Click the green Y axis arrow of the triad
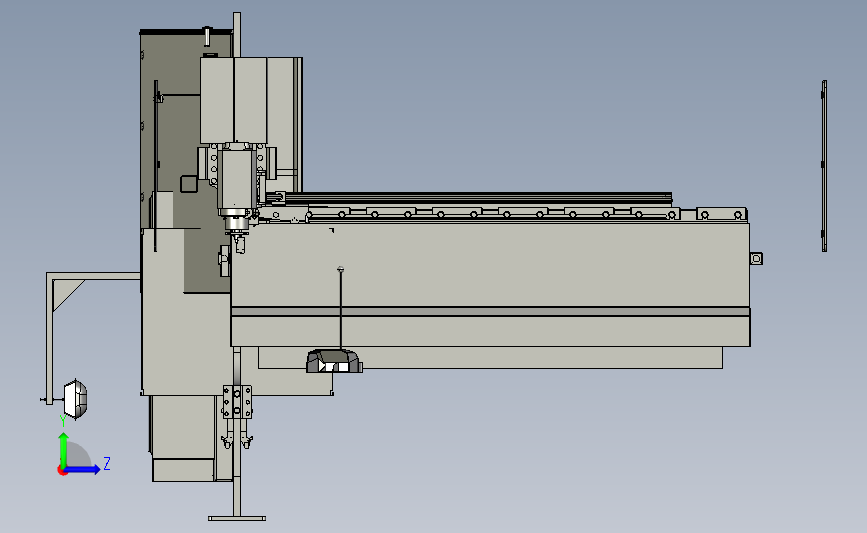Image resolution: width=867 pixels, height=533 pixels. (x=64, y=449)
